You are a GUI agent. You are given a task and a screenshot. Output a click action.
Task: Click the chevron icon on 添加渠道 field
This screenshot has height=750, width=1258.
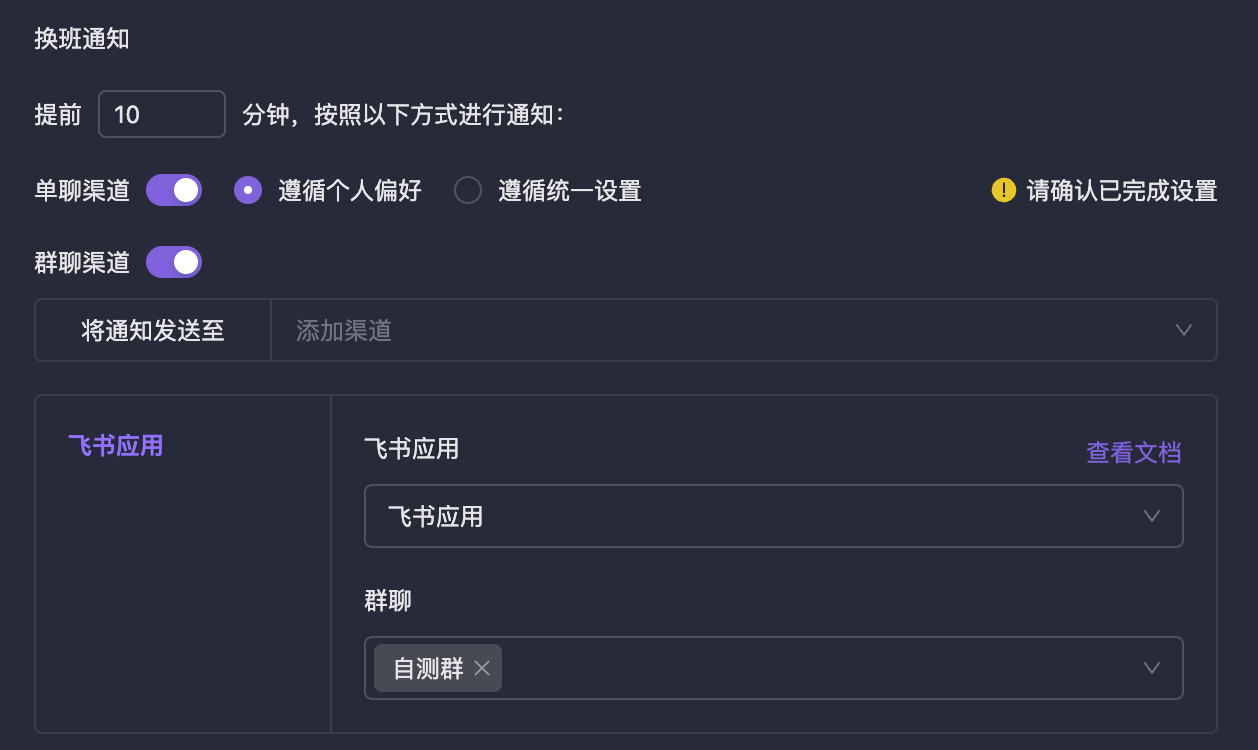click(x=1184, y=330)
